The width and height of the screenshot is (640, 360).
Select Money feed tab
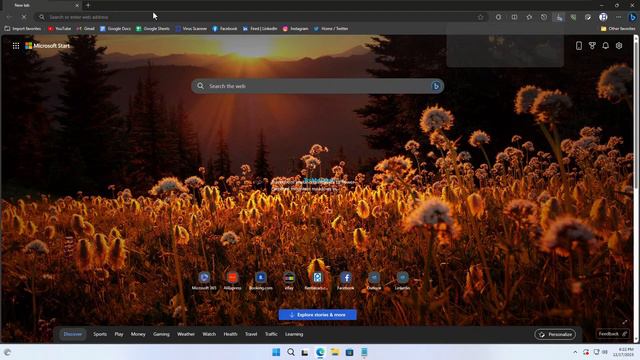(x=138, y=334)
